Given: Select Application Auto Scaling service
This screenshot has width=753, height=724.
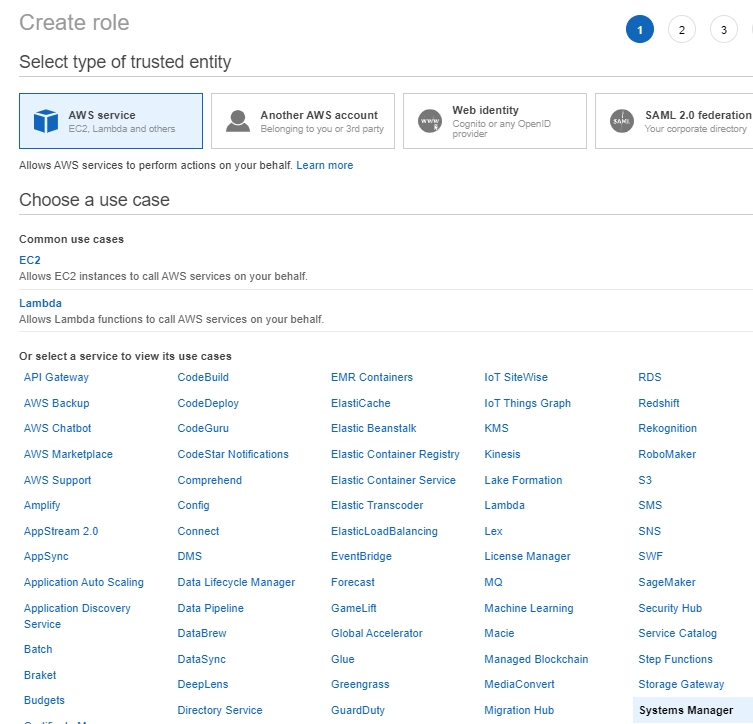Looking at the screenshot, I should click(x=84, y=582).
